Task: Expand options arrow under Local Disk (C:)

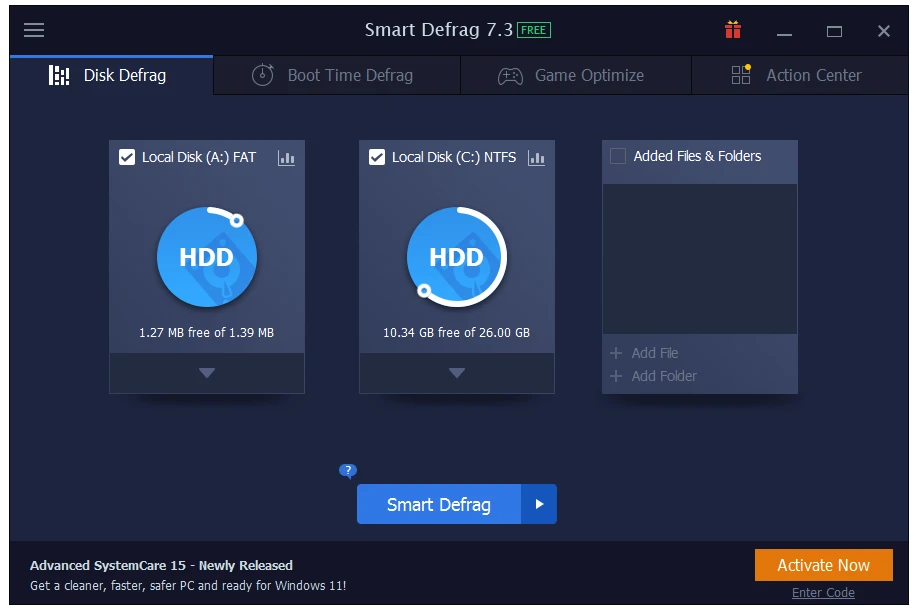Action: click(457, 373)
